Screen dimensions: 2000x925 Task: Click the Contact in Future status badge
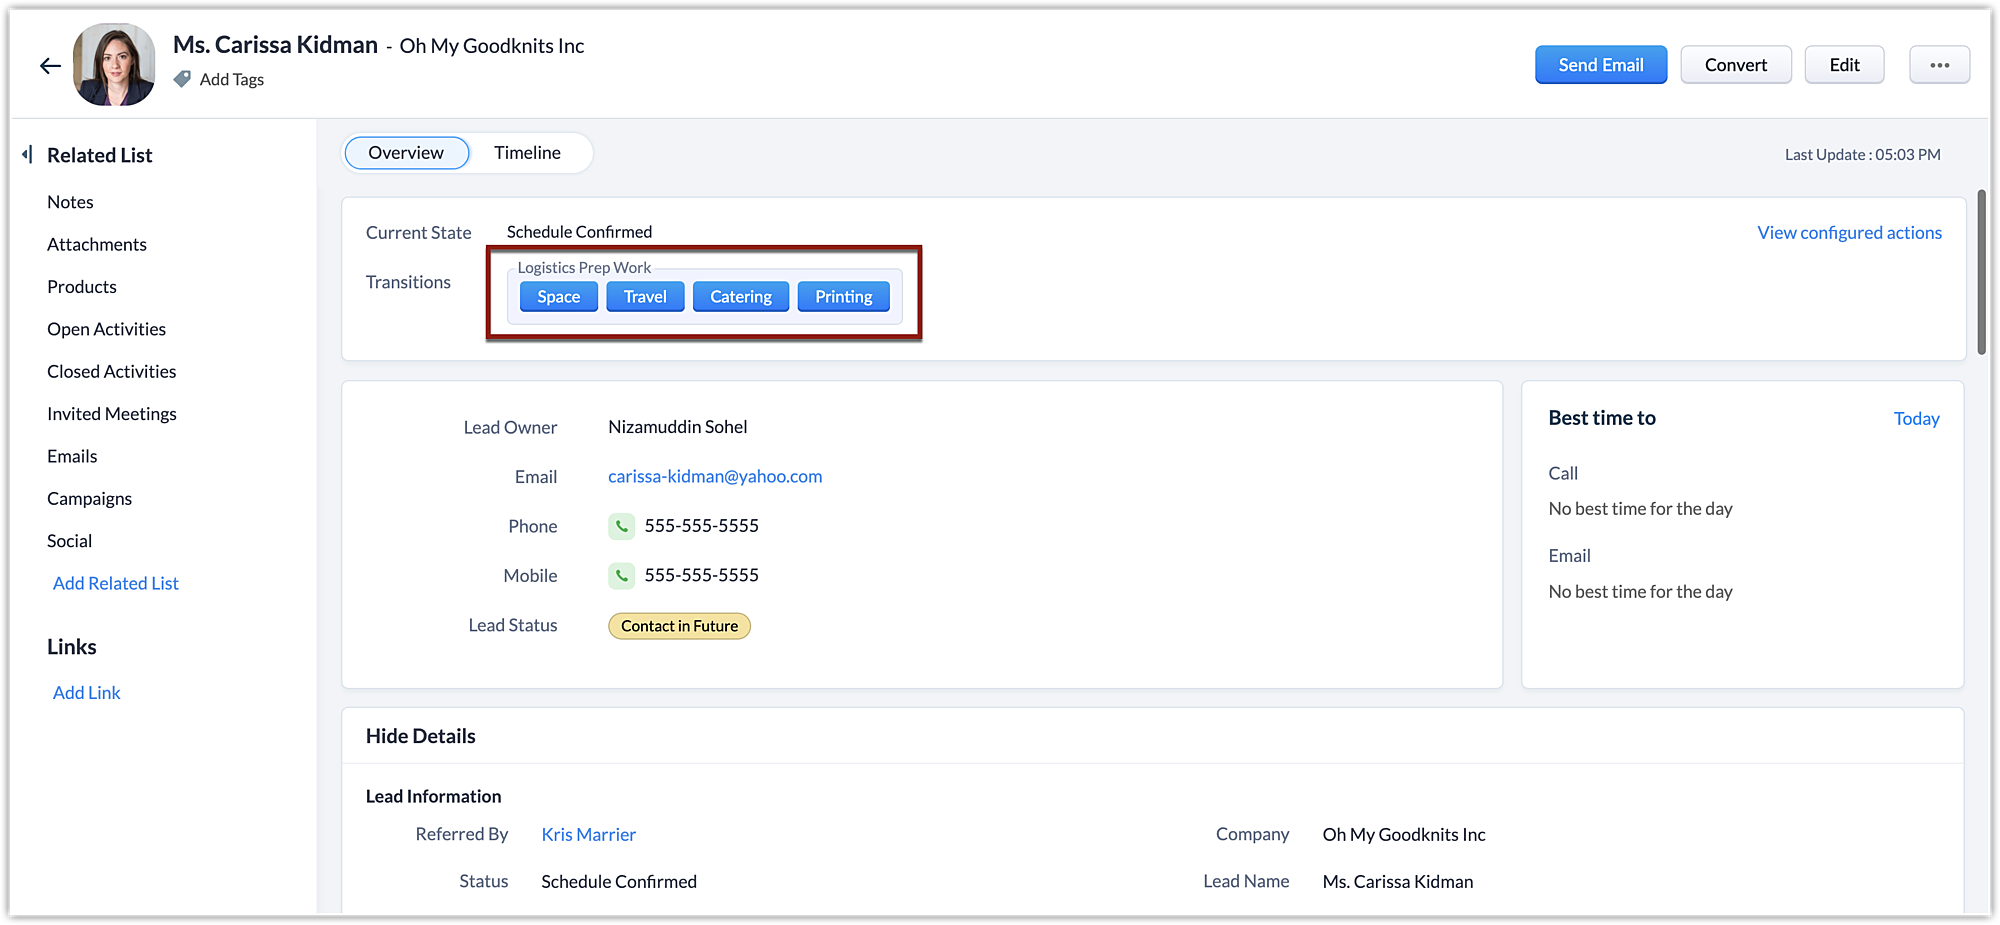click(x=679, y=626)
